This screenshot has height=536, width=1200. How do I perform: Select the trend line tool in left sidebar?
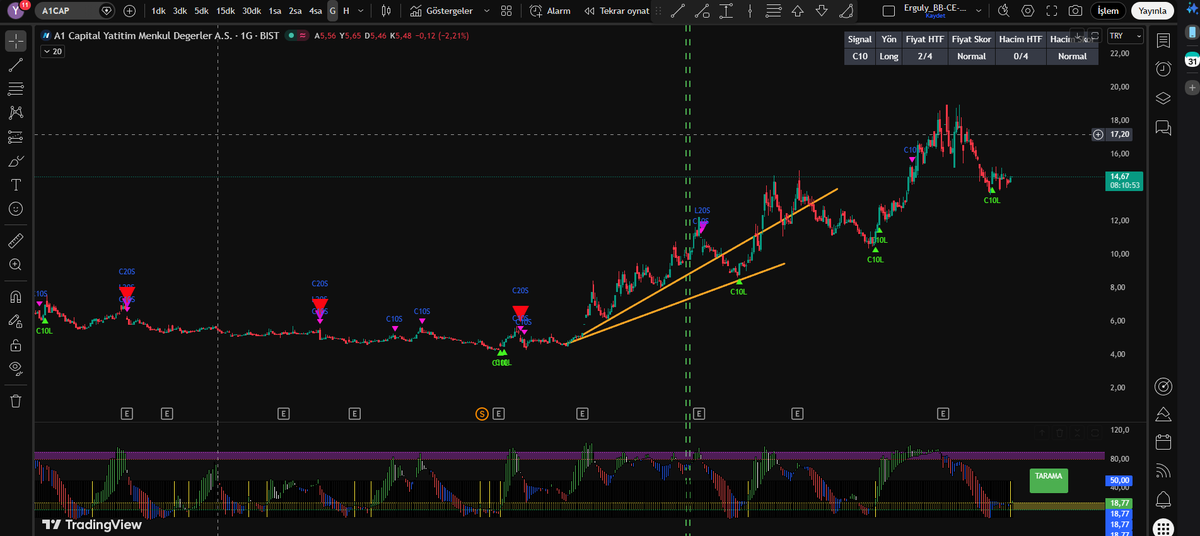pos(15,65)
